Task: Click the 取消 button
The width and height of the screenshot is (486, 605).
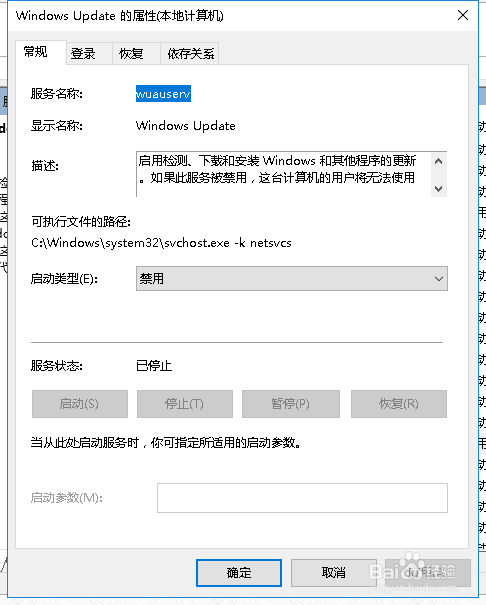Action: [x=334, y=573]
